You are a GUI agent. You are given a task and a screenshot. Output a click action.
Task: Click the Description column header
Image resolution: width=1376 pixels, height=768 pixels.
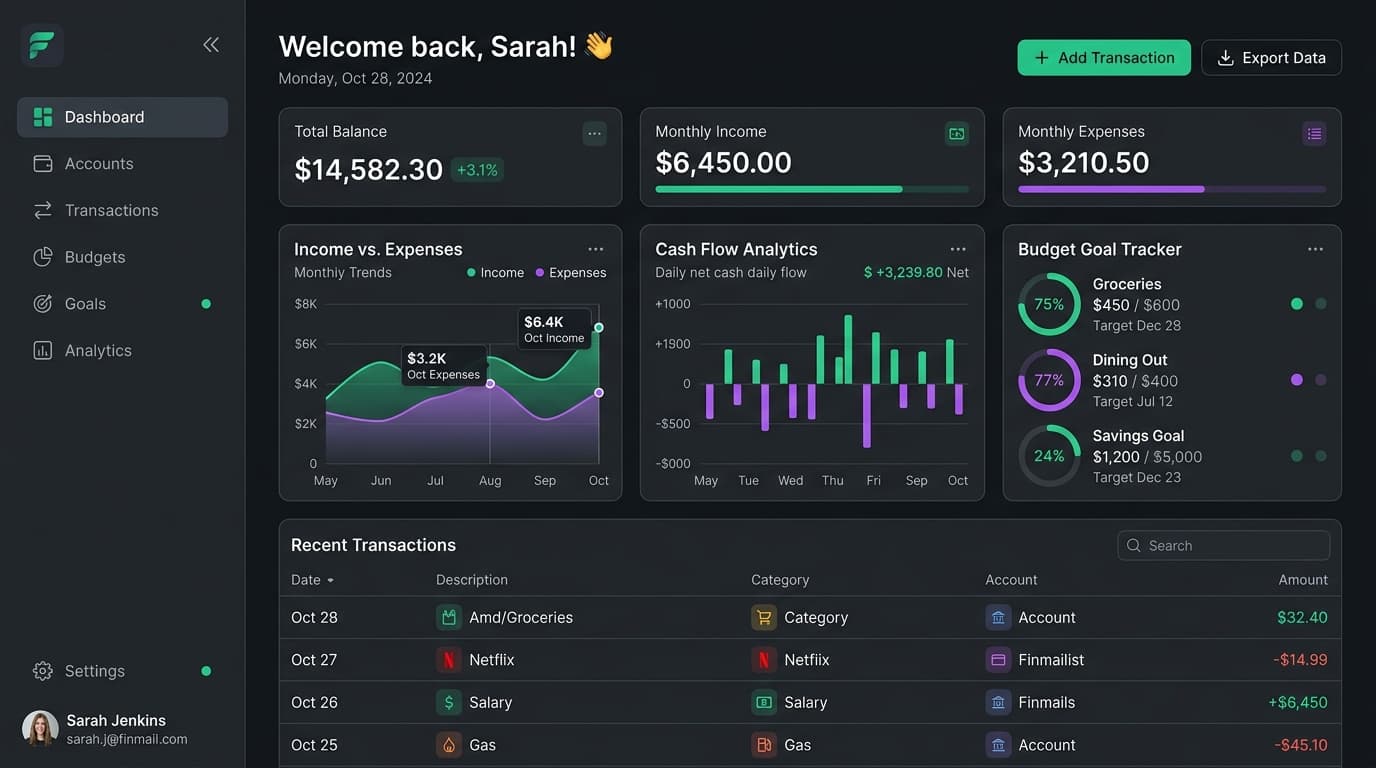coord(472,580)
